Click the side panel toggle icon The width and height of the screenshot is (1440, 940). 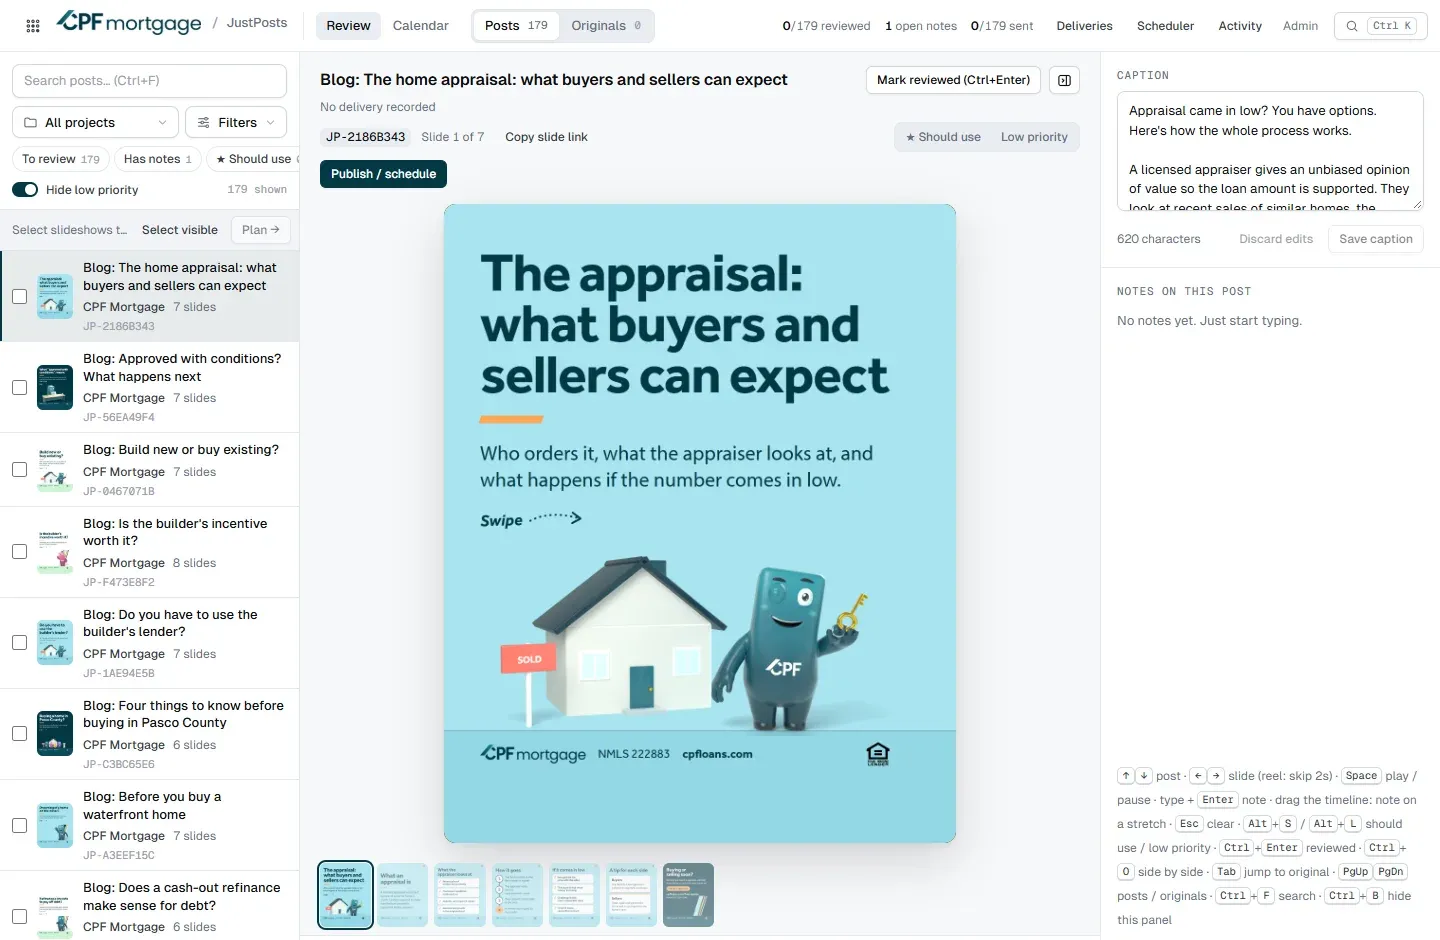[x=1065, y=80]
